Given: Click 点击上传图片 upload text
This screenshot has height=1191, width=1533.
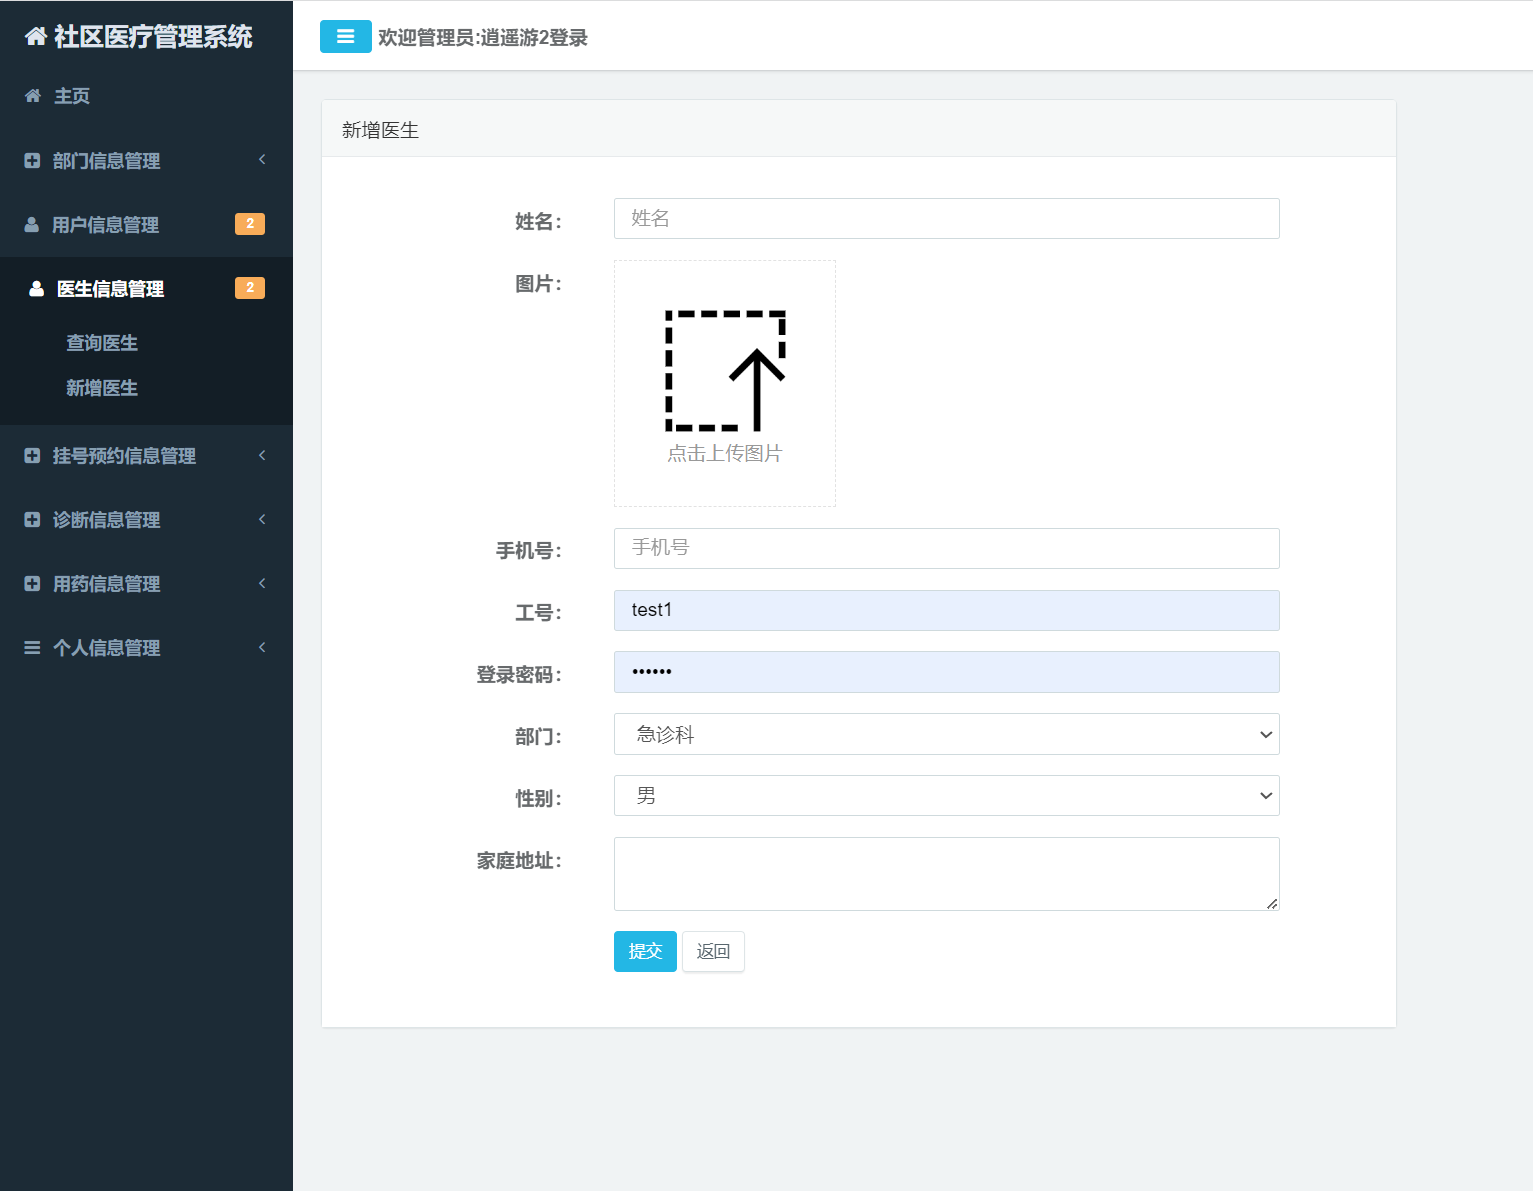Looking at the screenshot, I should pyautogui.click(x=725, y=453).
